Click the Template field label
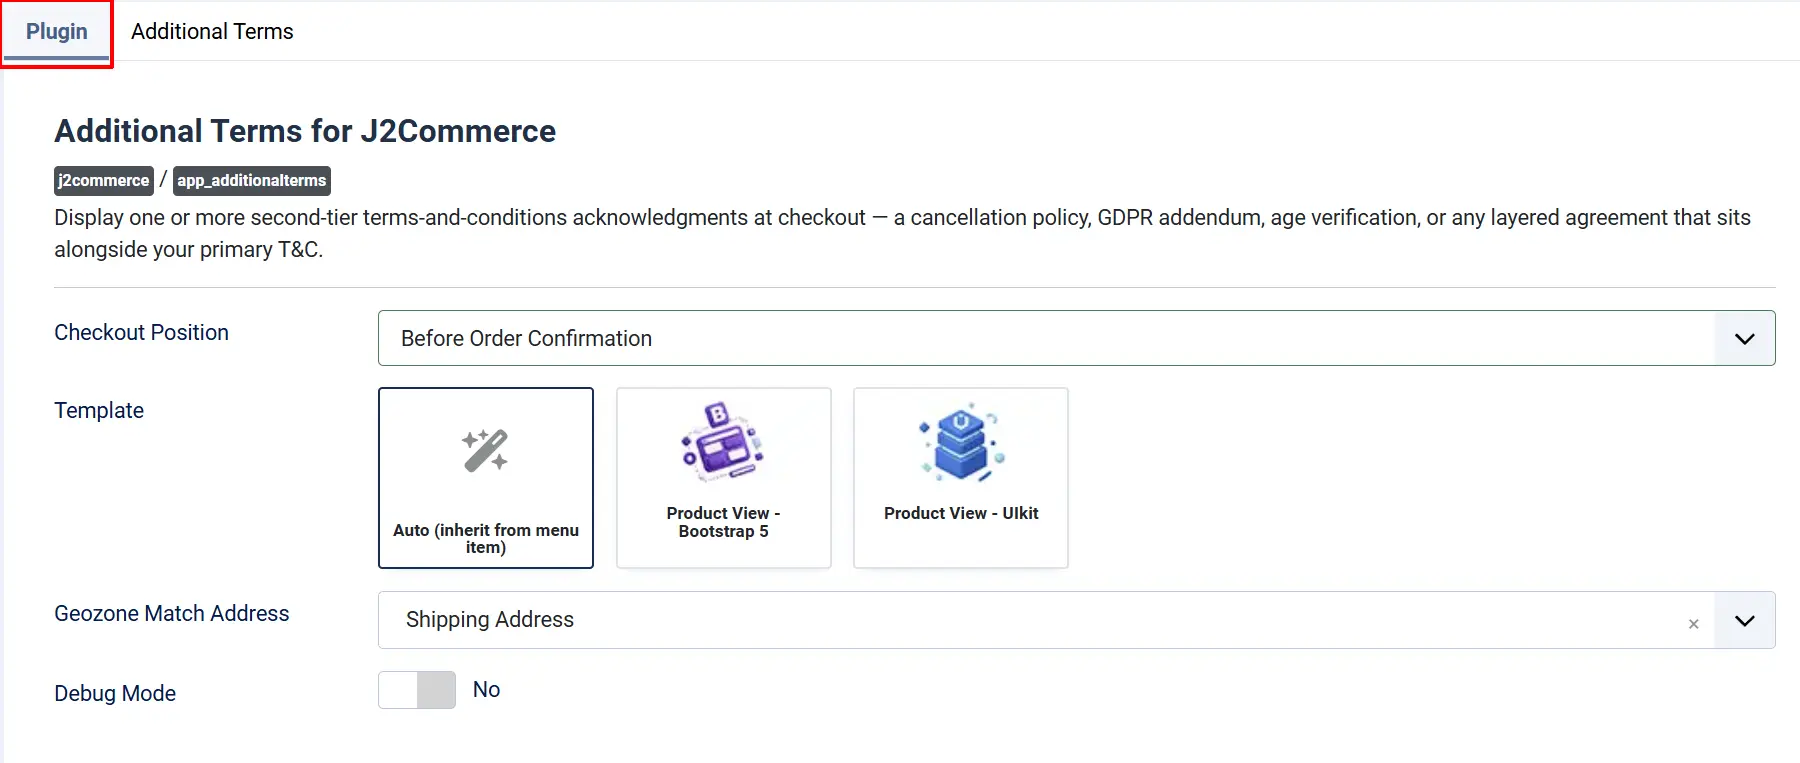Image resolution: width=1800 pixels, height=763 pixels. [x=99, y=410]
